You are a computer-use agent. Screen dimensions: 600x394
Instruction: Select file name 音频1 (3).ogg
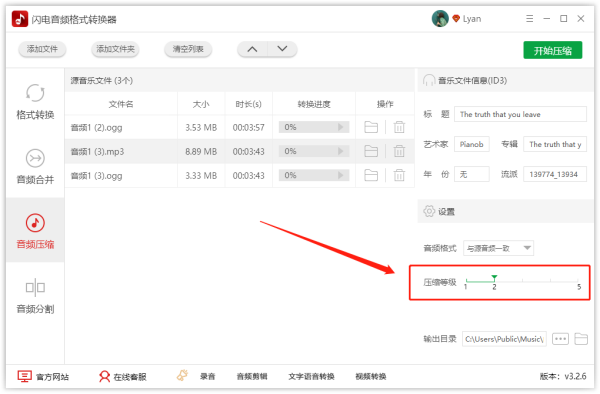tap(96, 176)
